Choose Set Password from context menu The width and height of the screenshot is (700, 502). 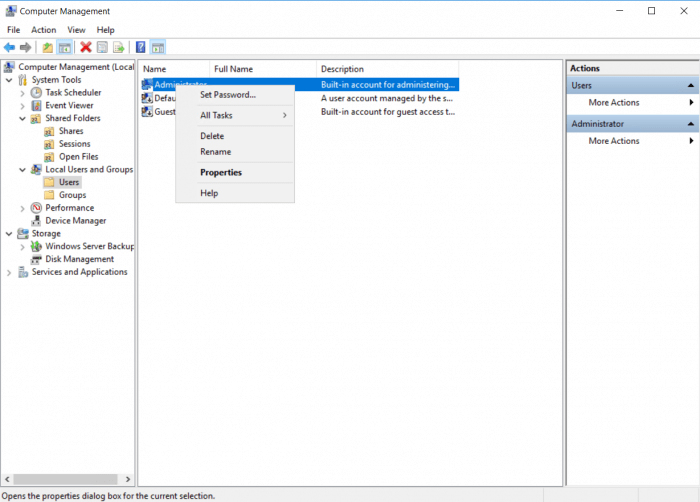[227, 95]
